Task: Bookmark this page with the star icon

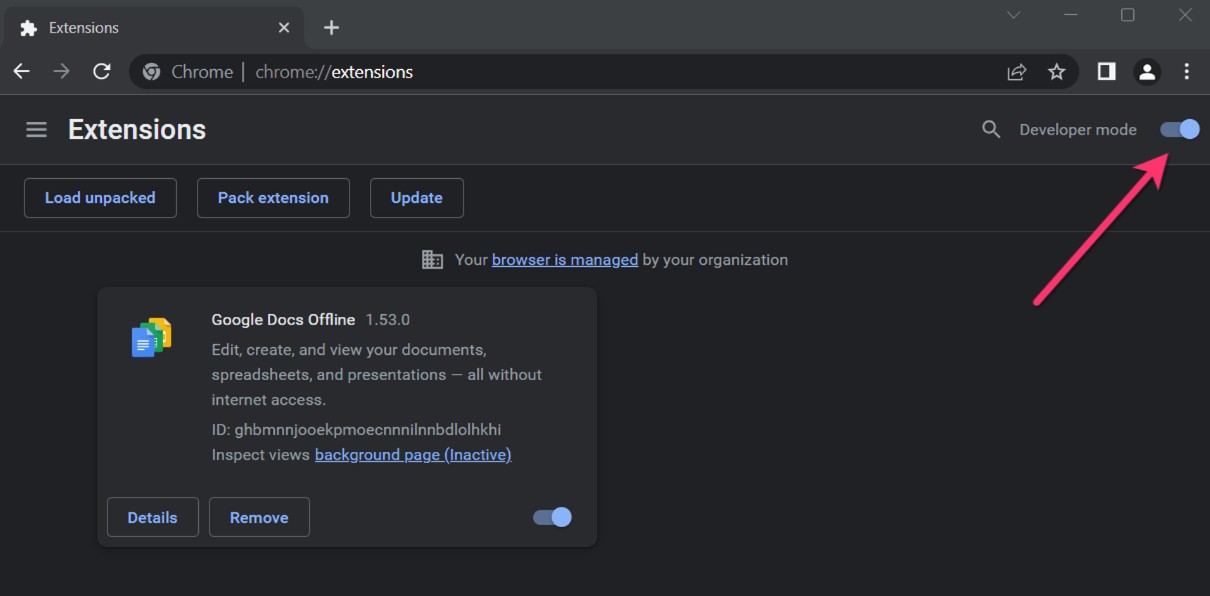Action: click(x=1056, y=72)
